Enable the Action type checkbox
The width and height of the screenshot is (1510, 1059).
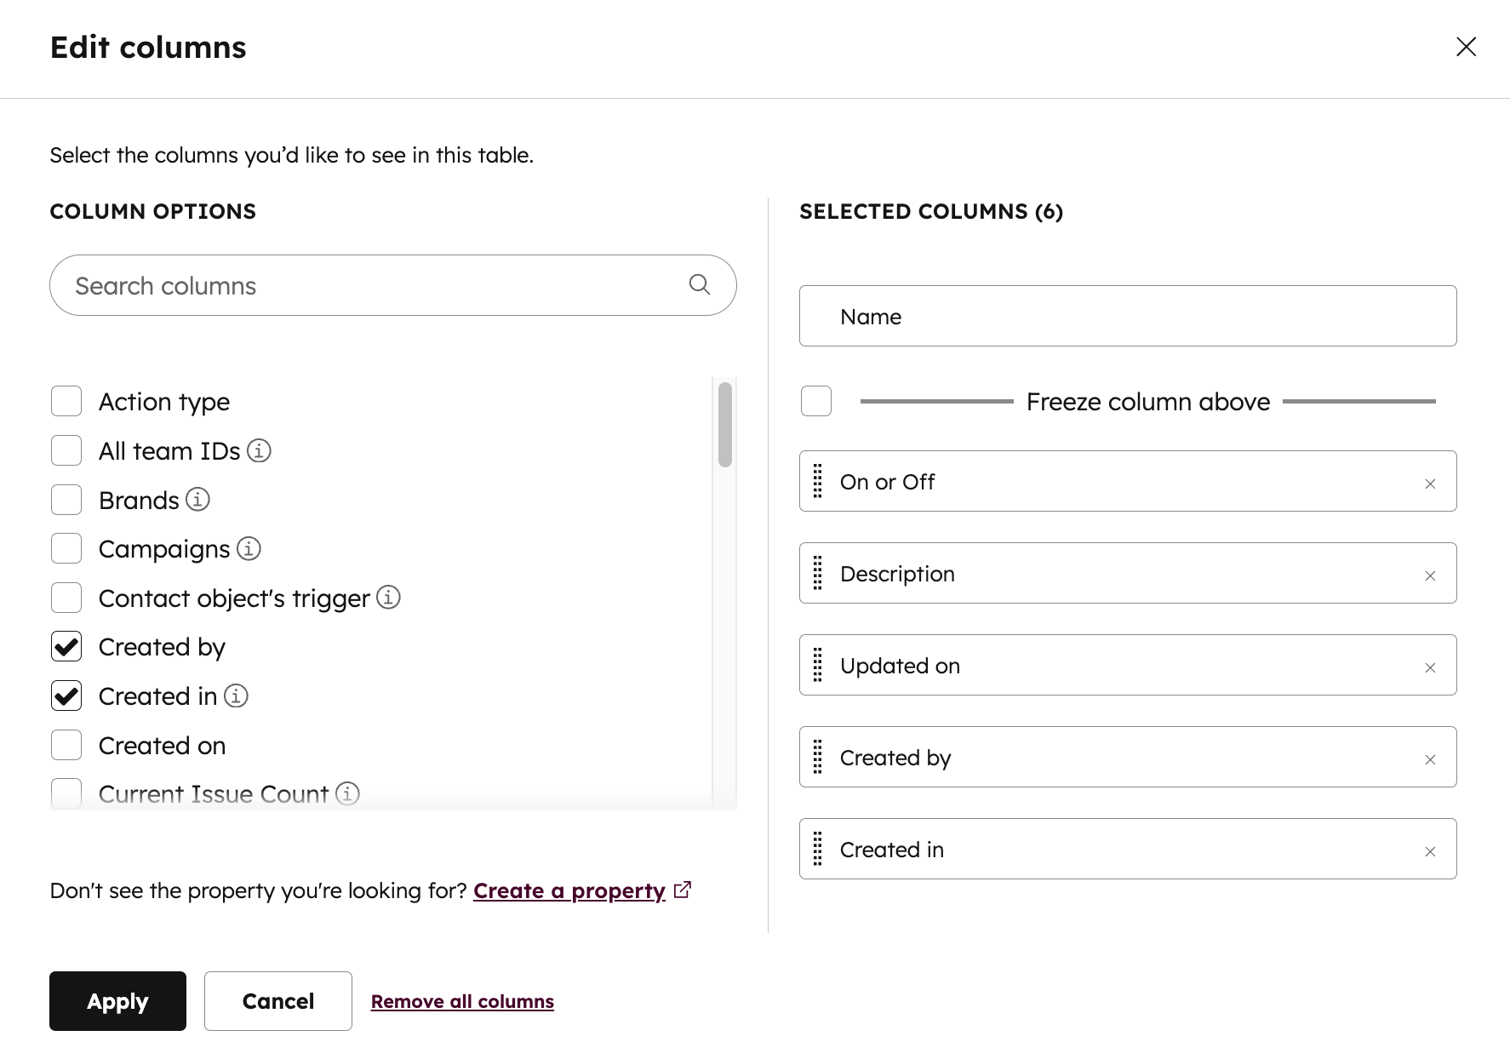[66, 400]
